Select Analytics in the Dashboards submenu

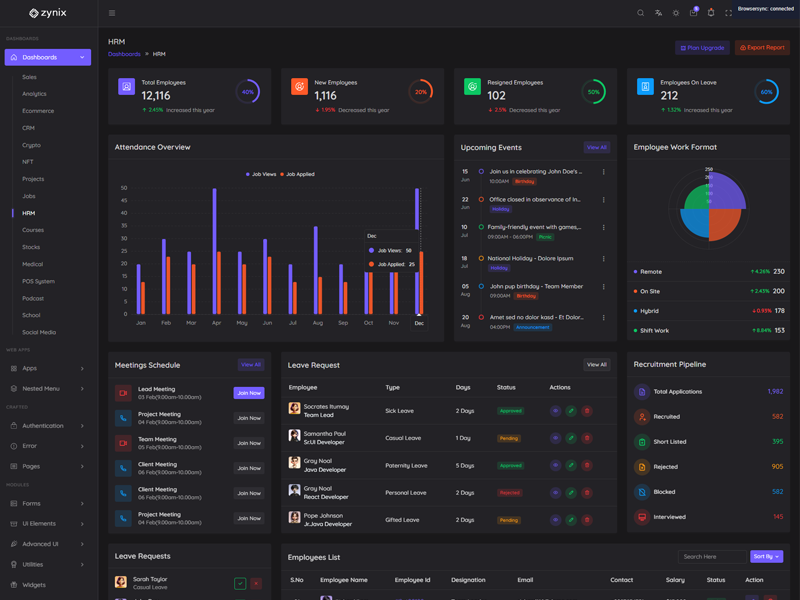point(34,94)
